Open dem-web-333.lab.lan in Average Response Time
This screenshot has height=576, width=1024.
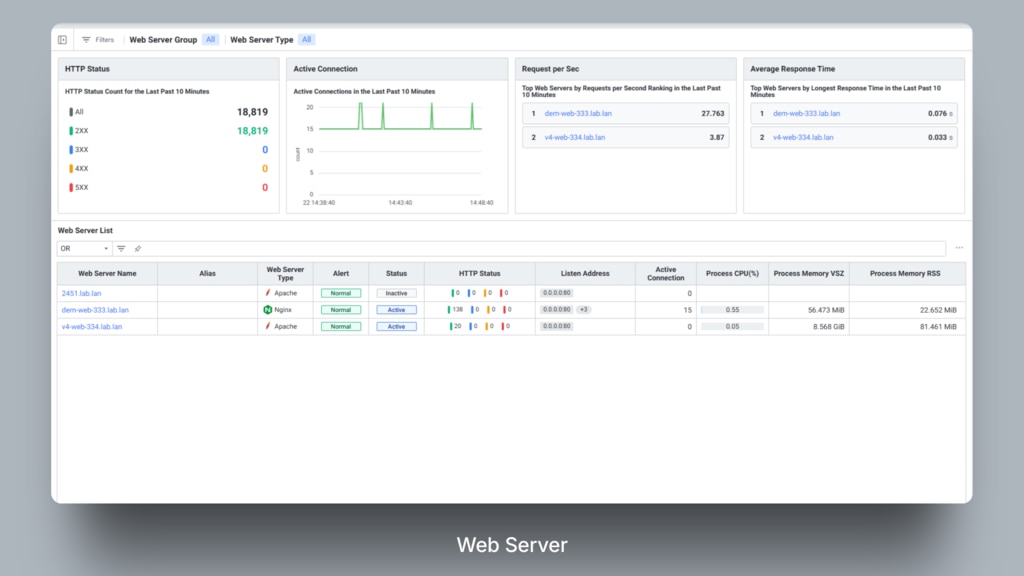pos(806,114)
